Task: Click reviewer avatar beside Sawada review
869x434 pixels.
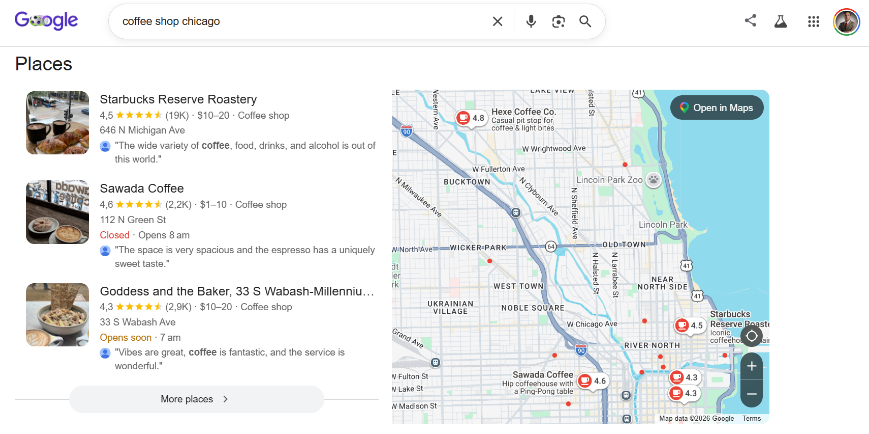Action: pos(105,251)
